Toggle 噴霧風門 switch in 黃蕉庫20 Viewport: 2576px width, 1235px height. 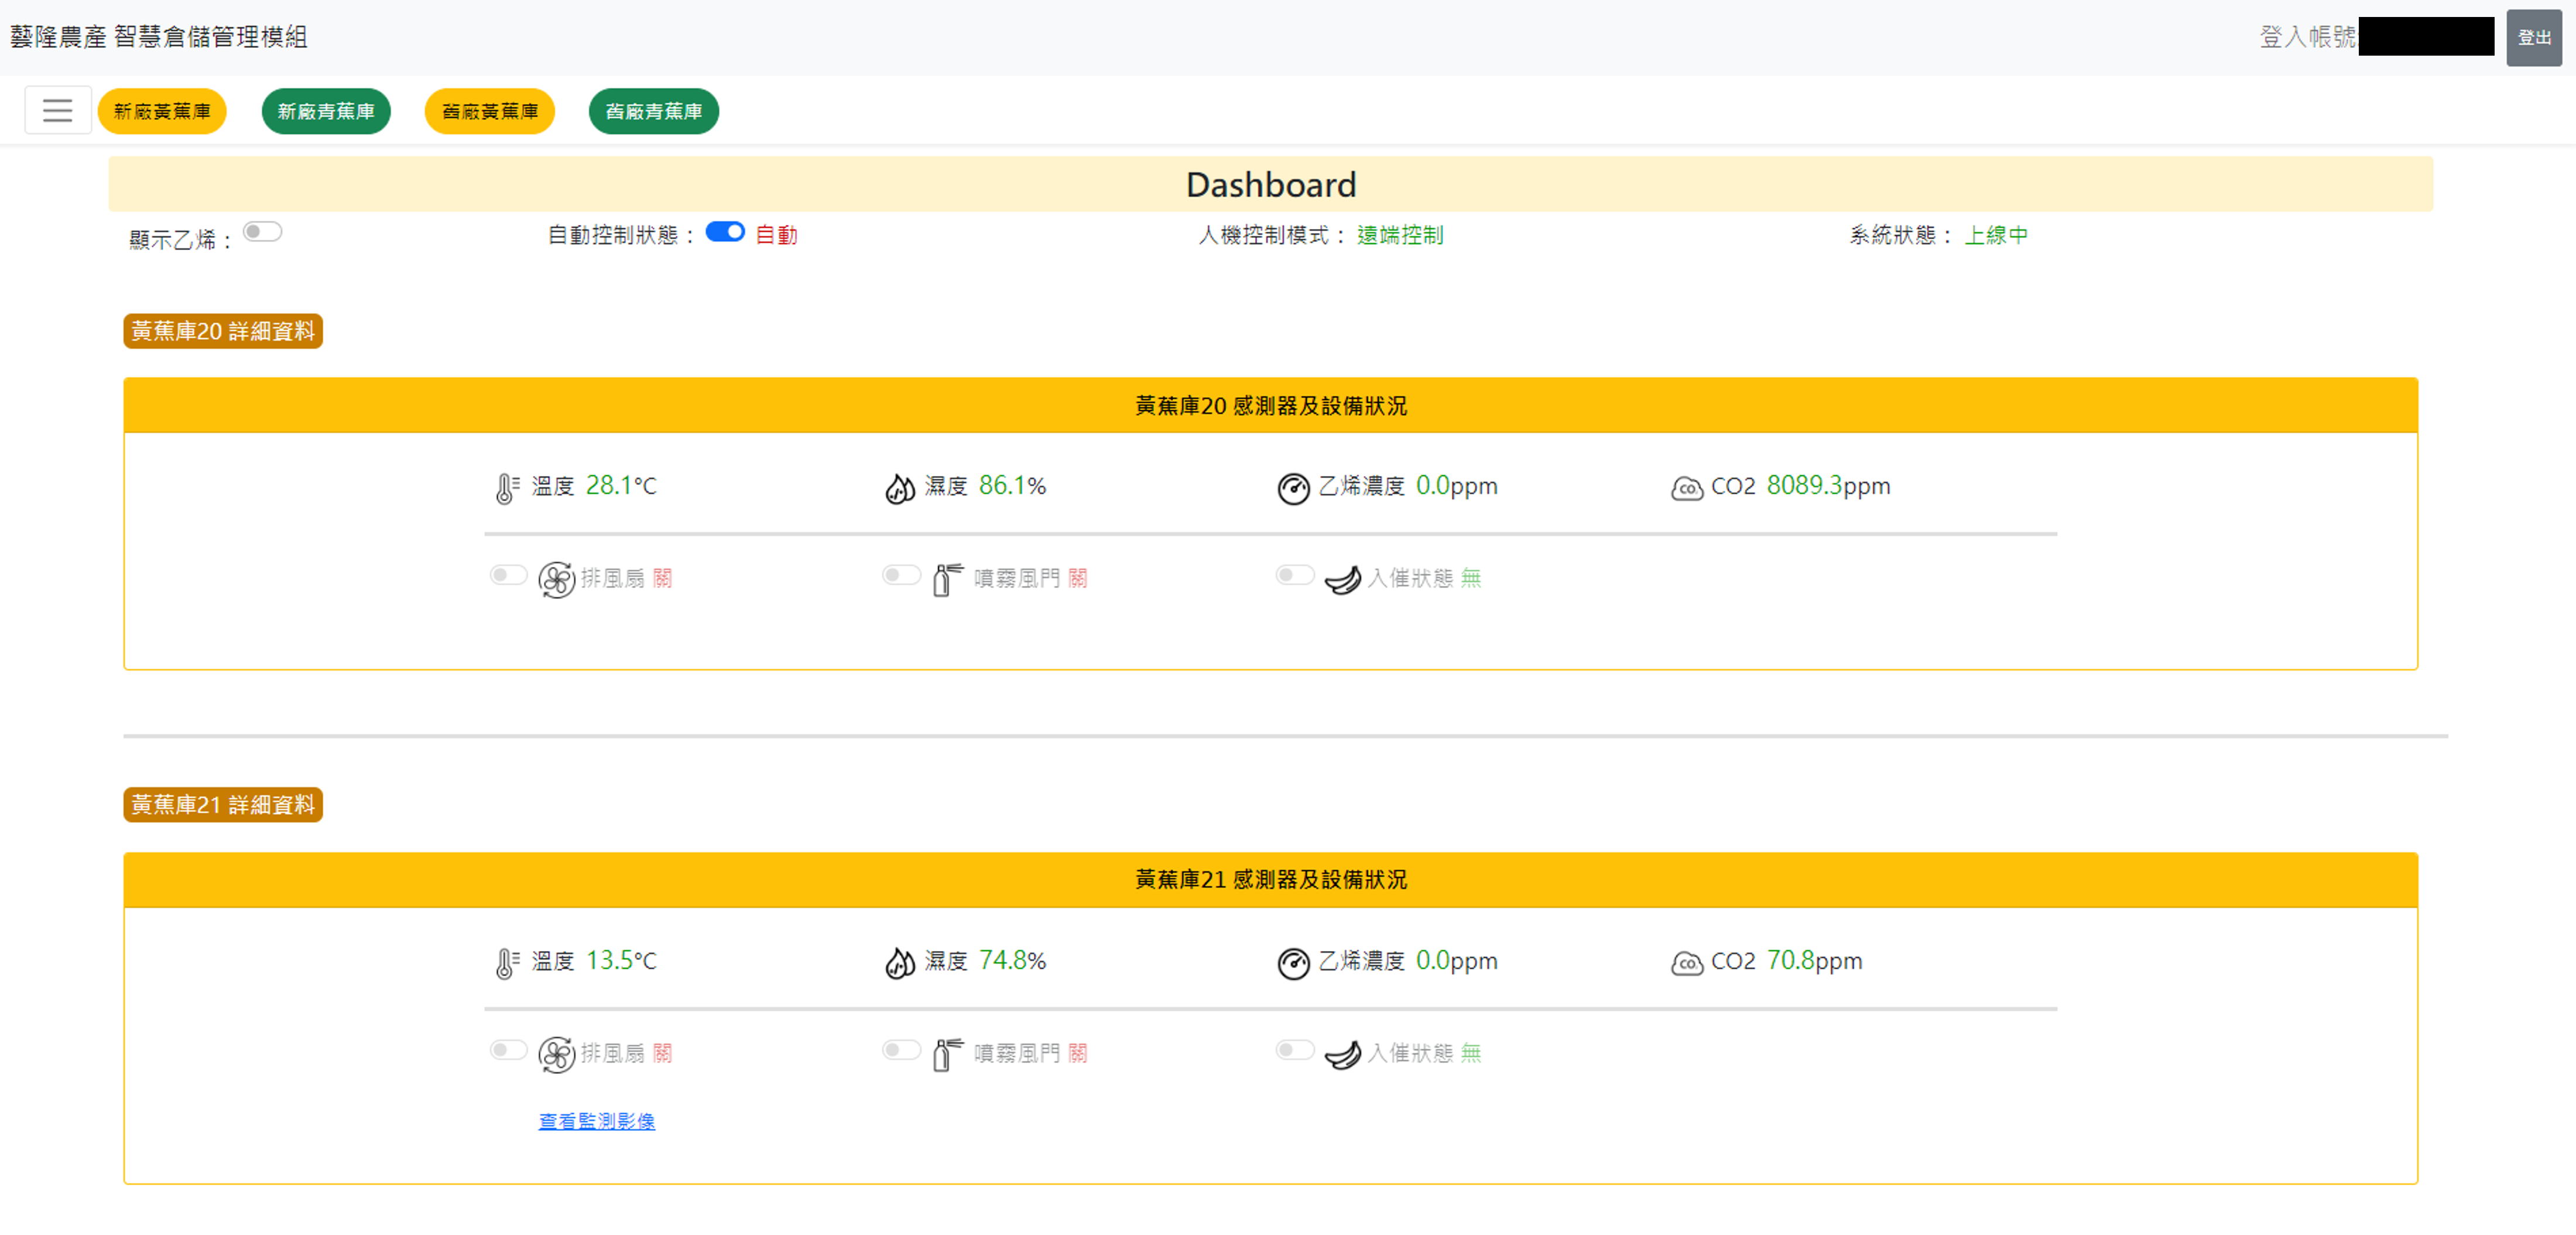[901, 575]
